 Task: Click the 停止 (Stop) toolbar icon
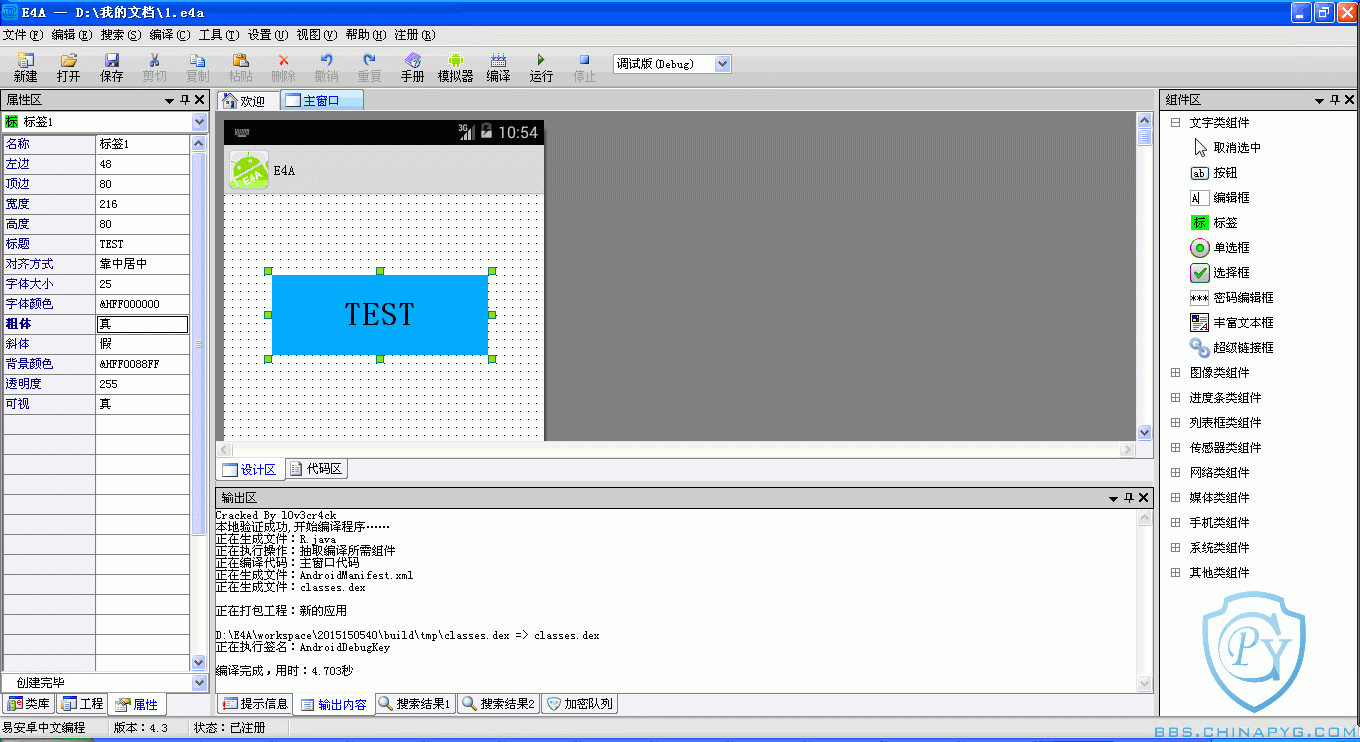[x=584, y=68]
